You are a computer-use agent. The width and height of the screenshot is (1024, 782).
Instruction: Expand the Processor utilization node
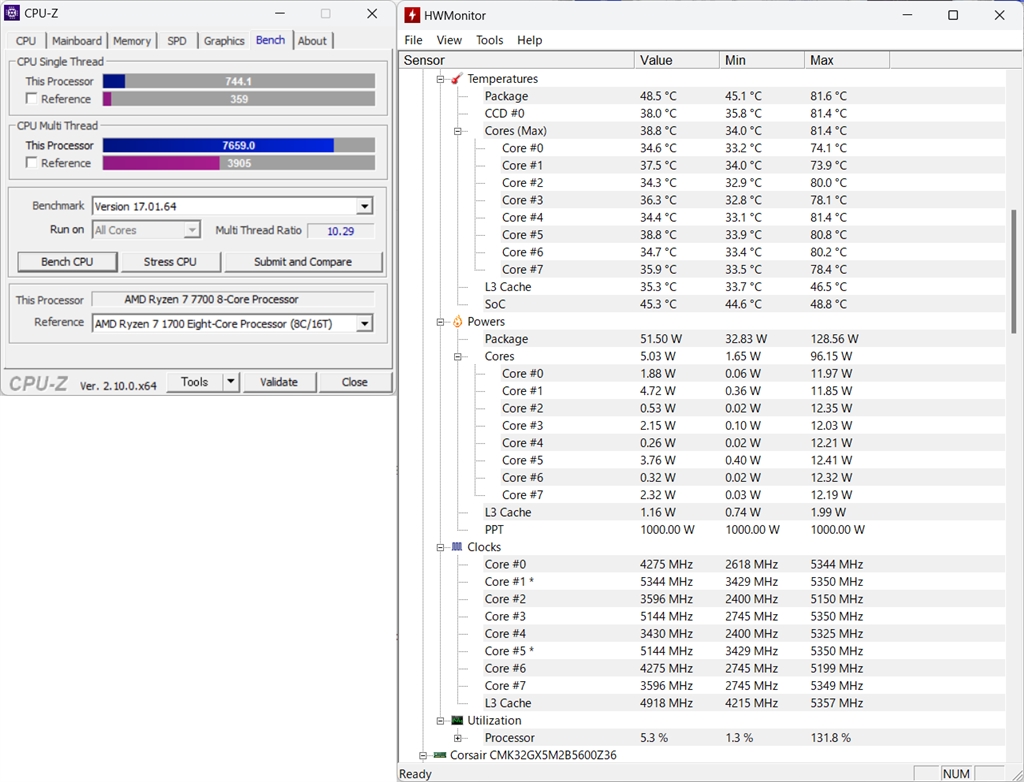tap(458, 738)
